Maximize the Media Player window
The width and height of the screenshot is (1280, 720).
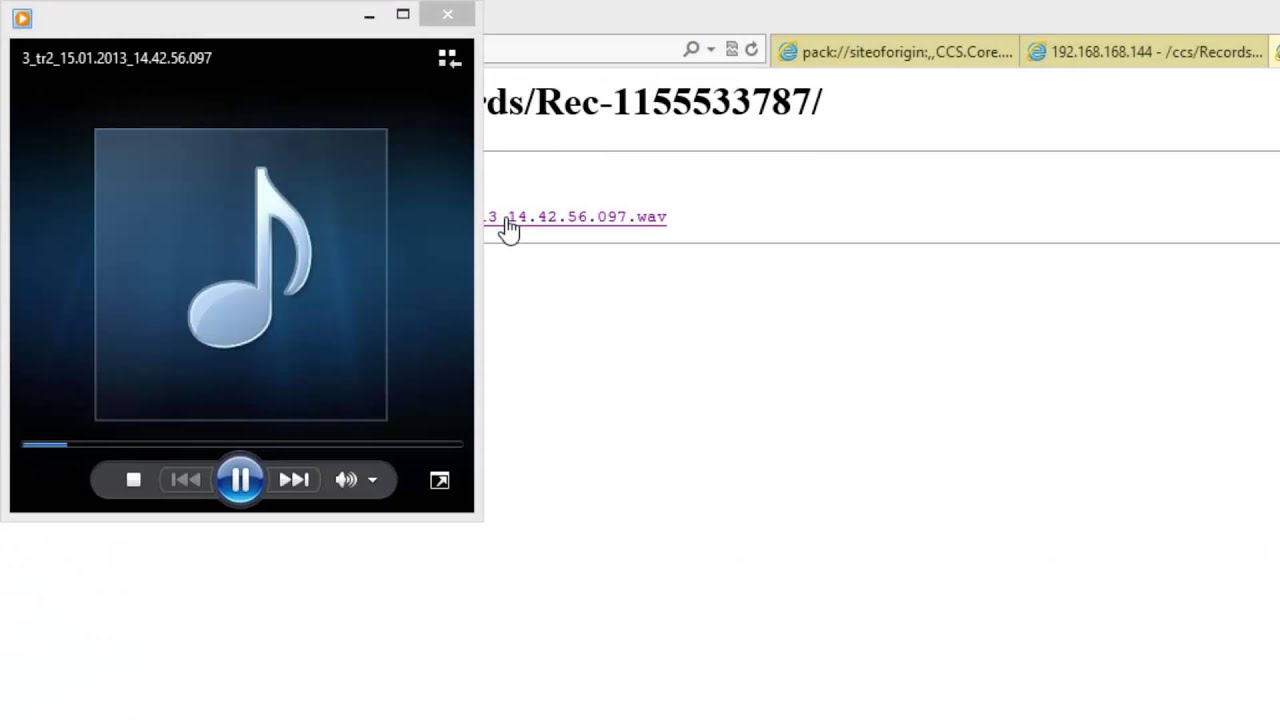click(x=403, y=15)
